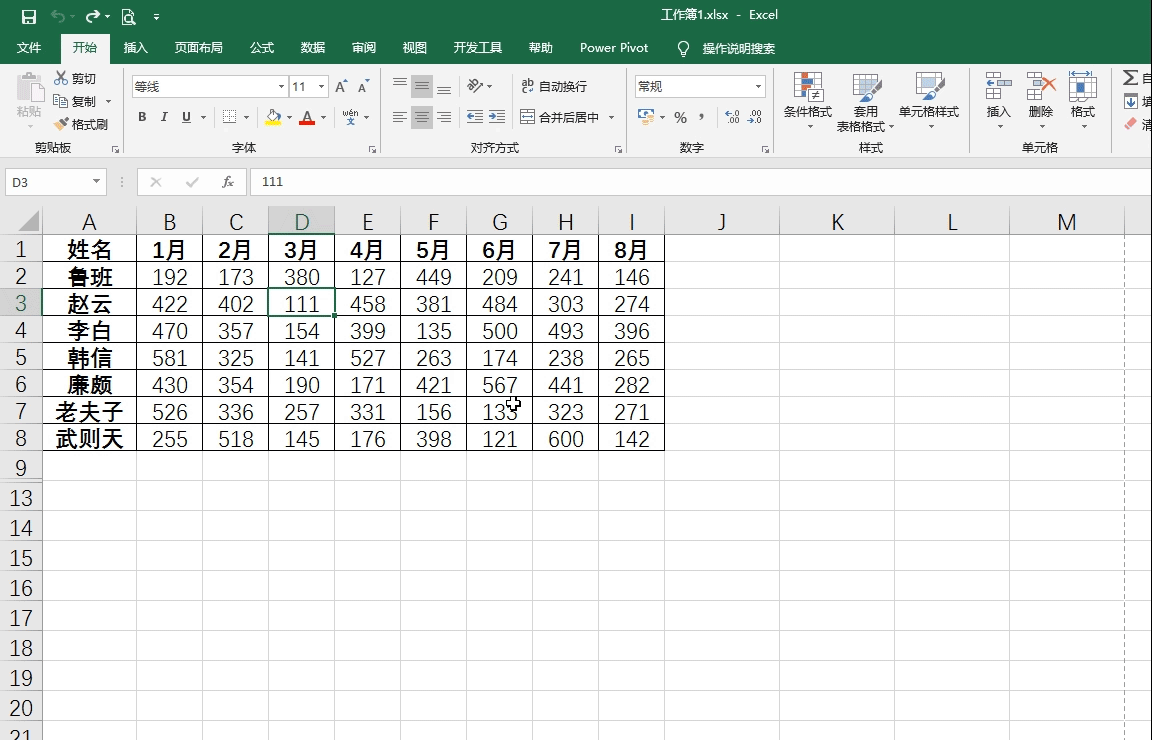Customize the Quick Access Toolbar dropdown
This screenshot has height=740, width=1152.
pyautogui.click(x=156, y=16)
